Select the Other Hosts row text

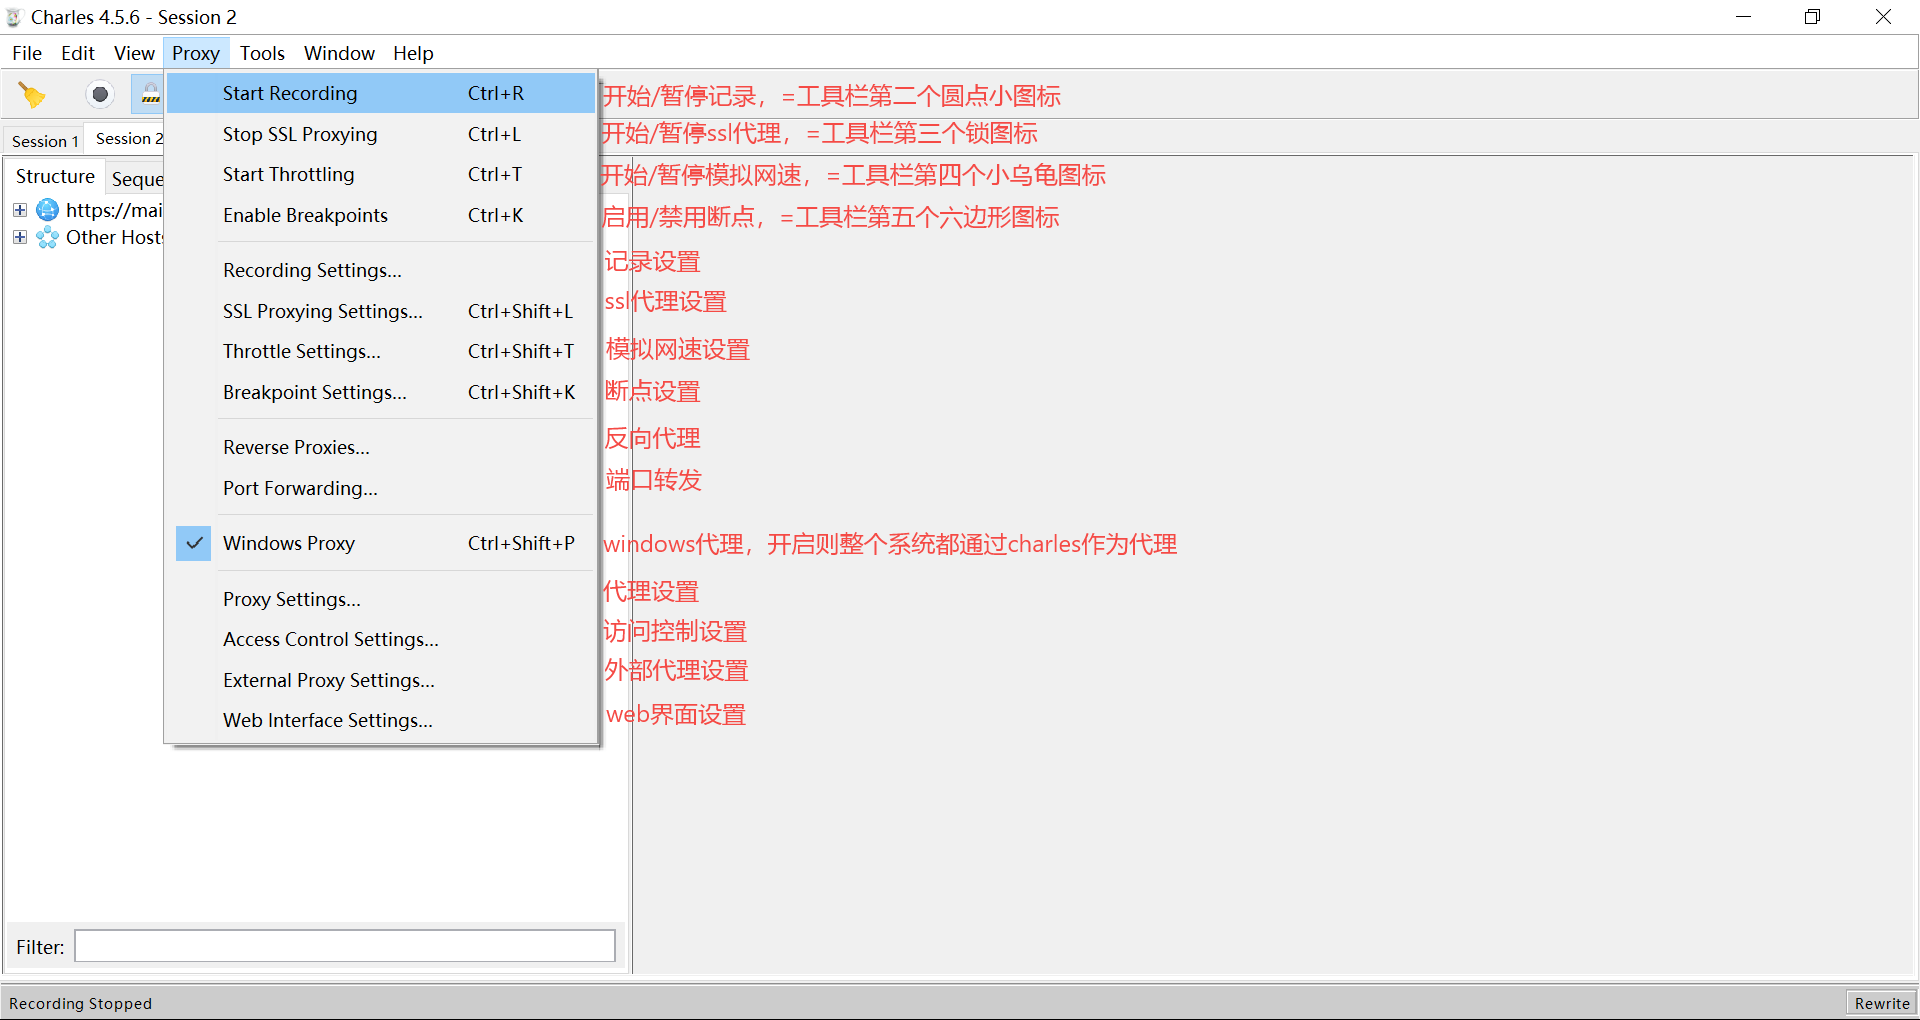point(113,238)
